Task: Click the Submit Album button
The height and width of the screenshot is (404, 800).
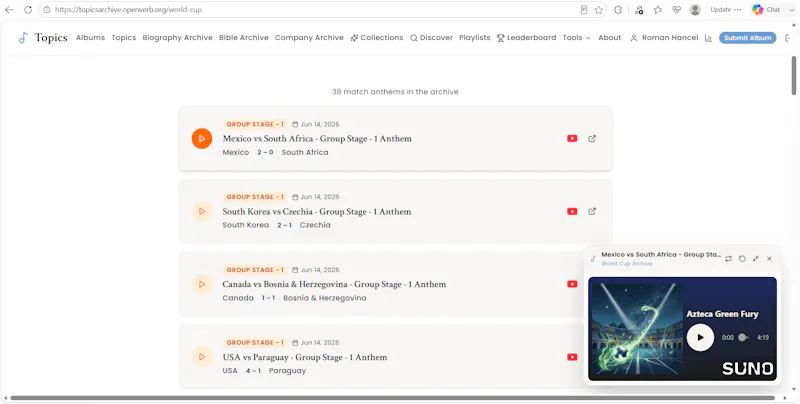Action: (x=747, y=38)
